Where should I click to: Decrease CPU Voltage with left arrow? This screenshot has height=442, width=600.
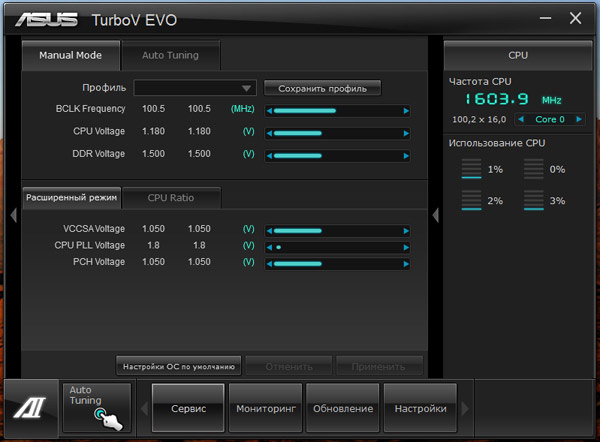click(269, 134)
